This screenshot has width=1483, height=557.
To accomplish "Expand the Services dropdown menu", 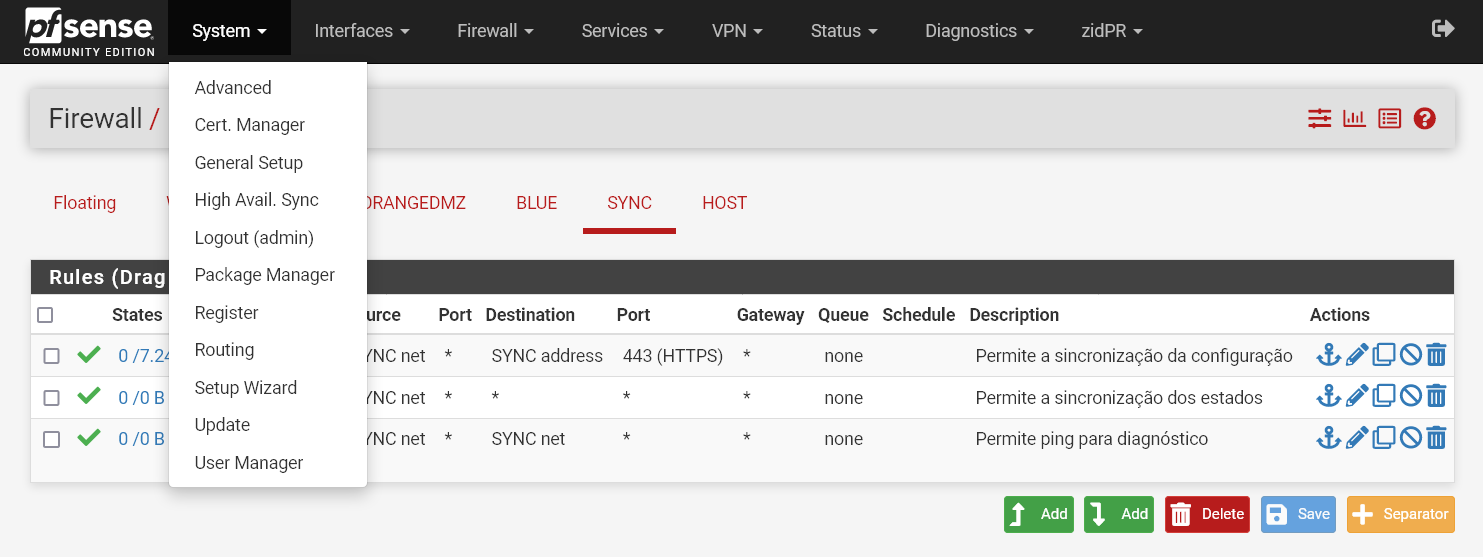I will [623, 31].
